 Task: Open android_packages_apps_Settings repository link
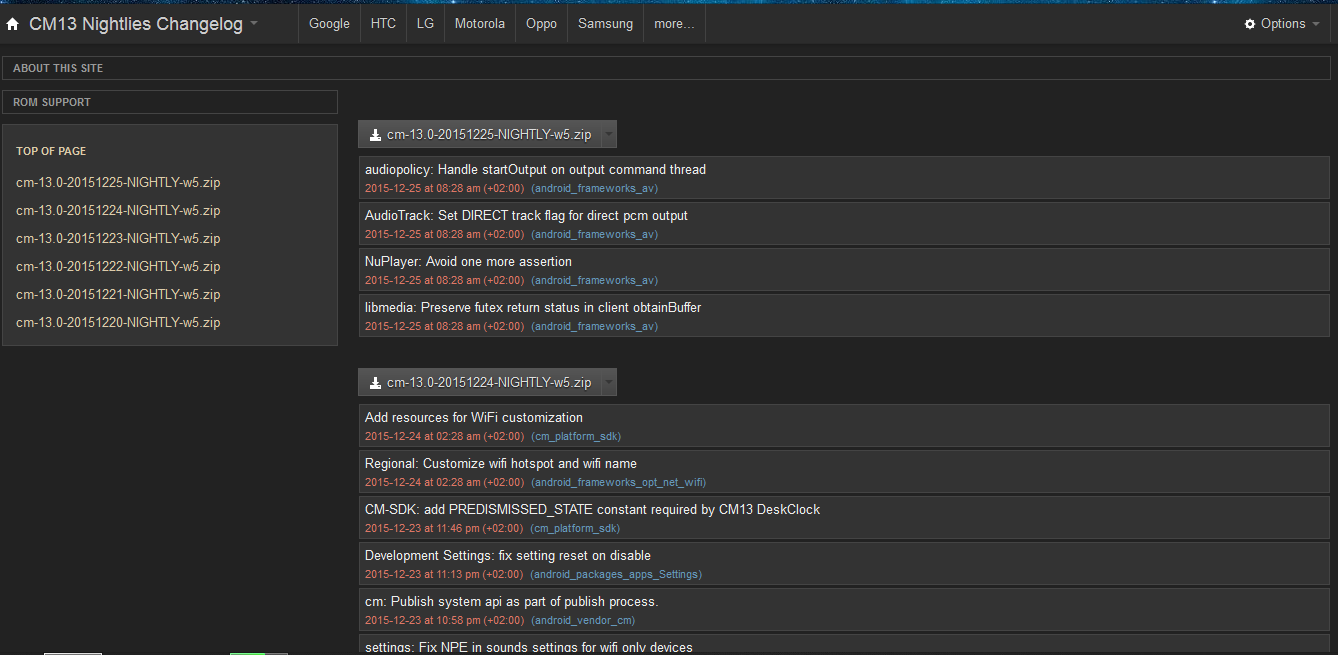[x=616, y=574]
